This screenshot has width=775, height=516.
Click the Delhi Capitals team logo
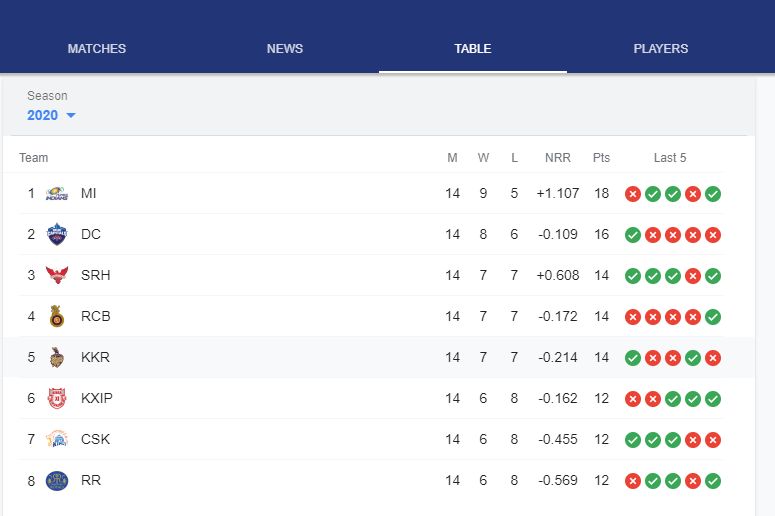pyautogui.click(x=57, y=234)
